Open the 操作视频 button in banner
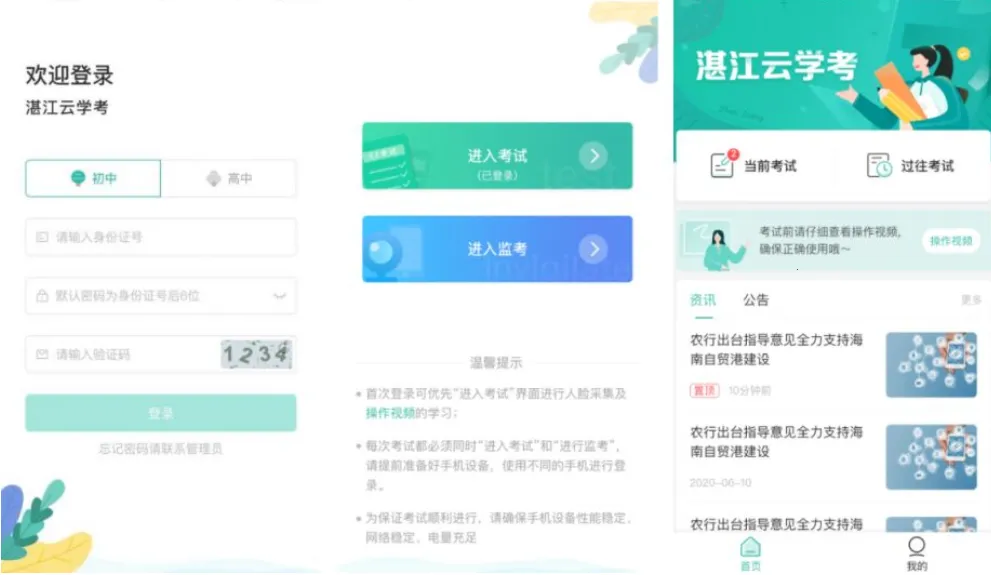Screen dimensions: 991x575 tap(951, 241)
